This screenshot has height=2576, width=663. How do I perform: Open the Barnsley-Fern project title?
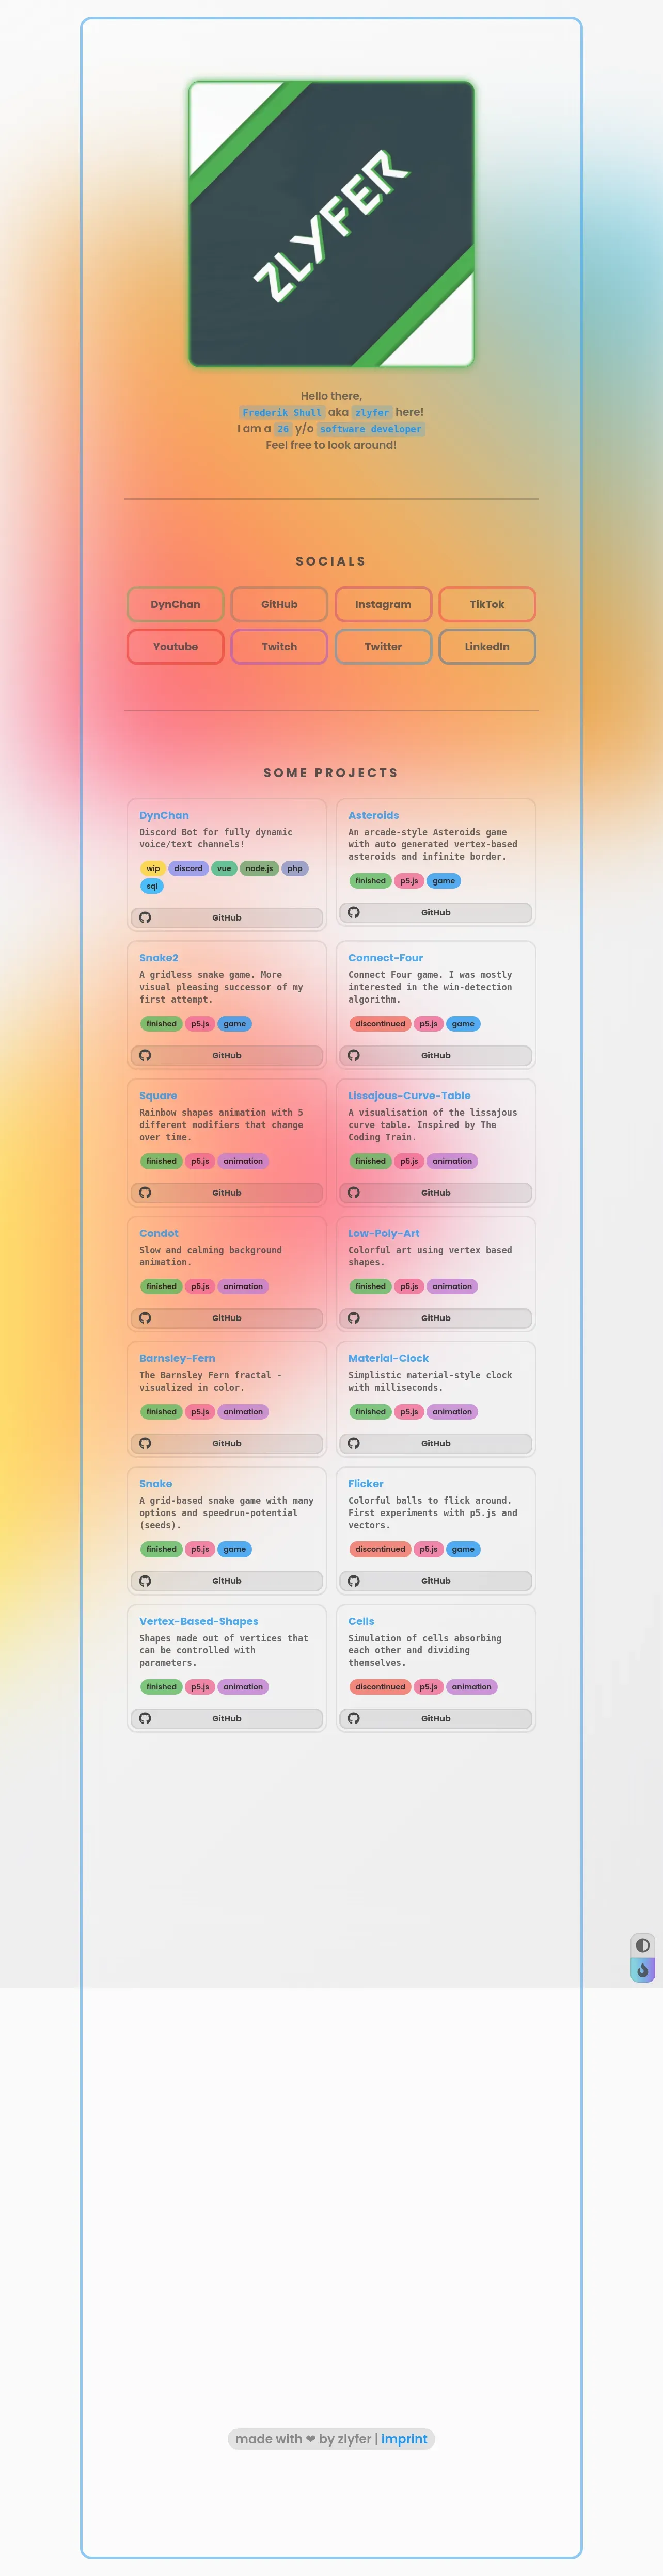click(x=177, y=1358)
